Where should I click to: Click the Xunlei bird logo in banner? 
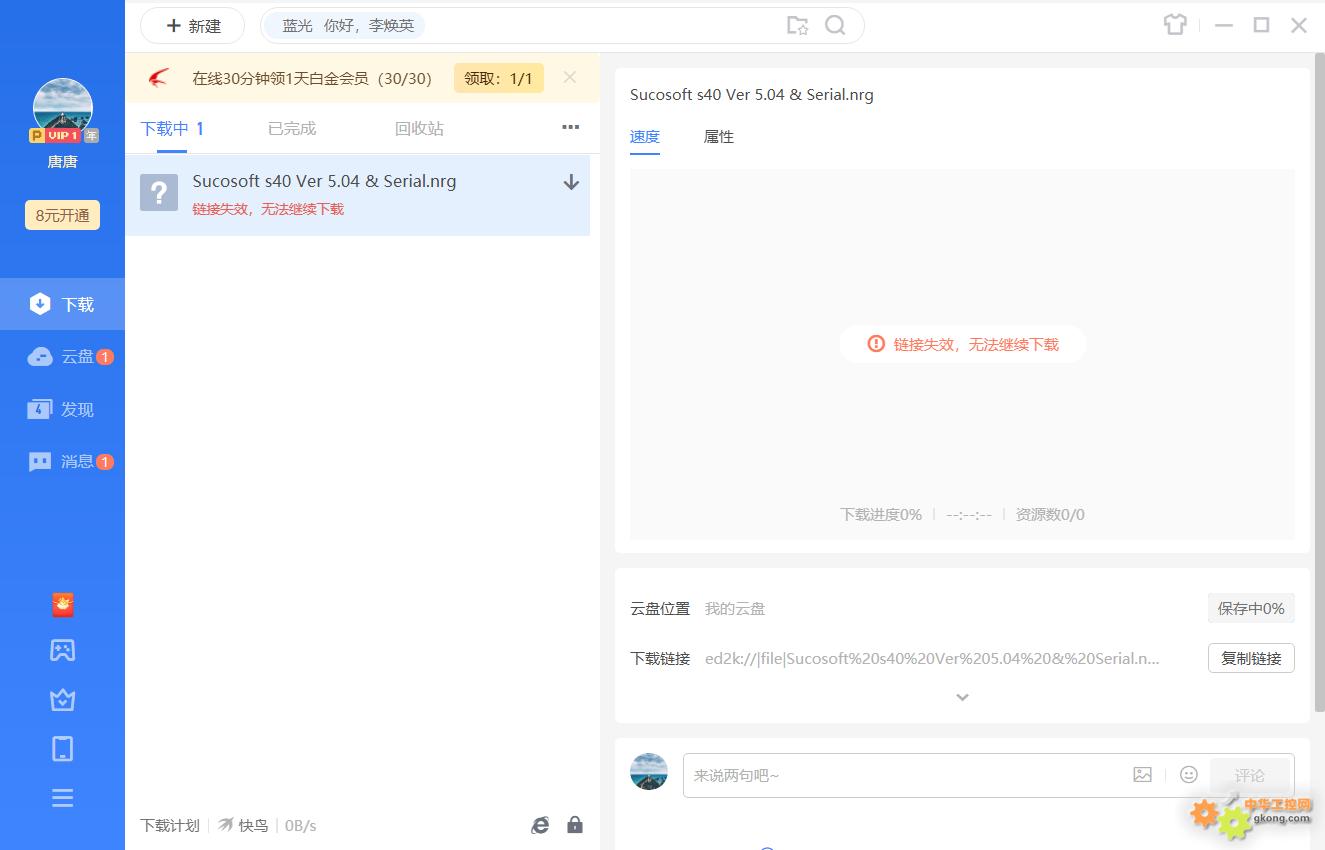pos(159,78)
